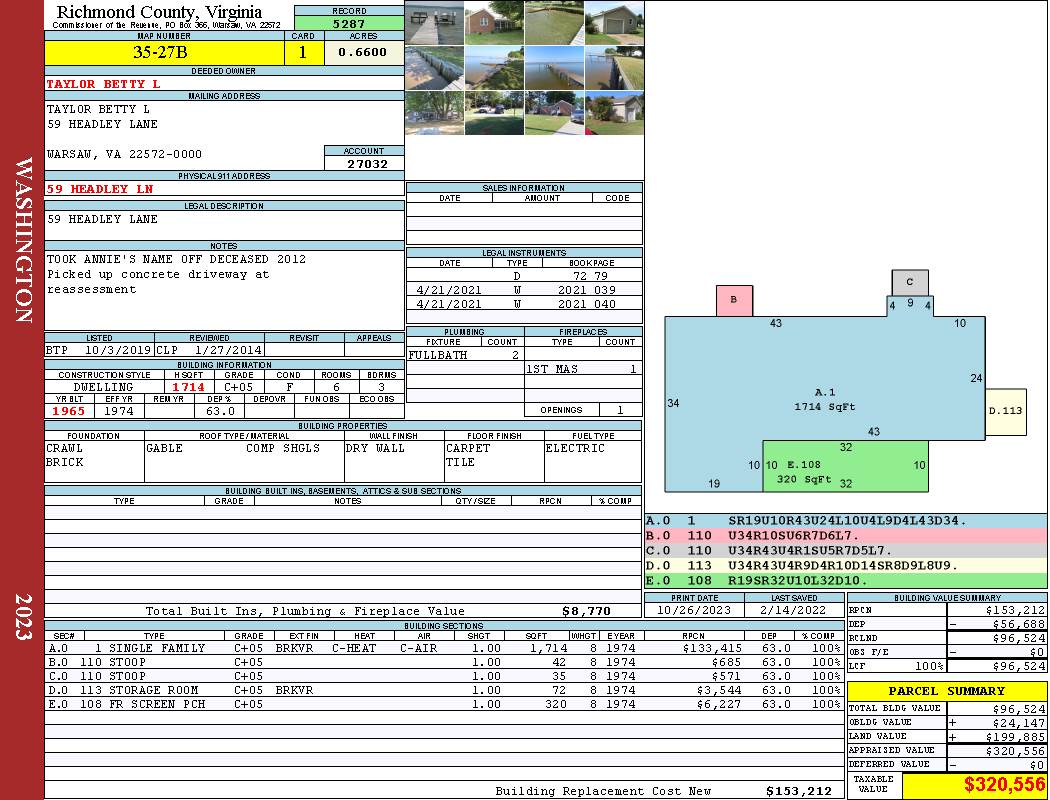The width and height of the screenshot is (1050, 800).
Task: Select the B.0 legend row with pink highlight
Action: (845, 536)
